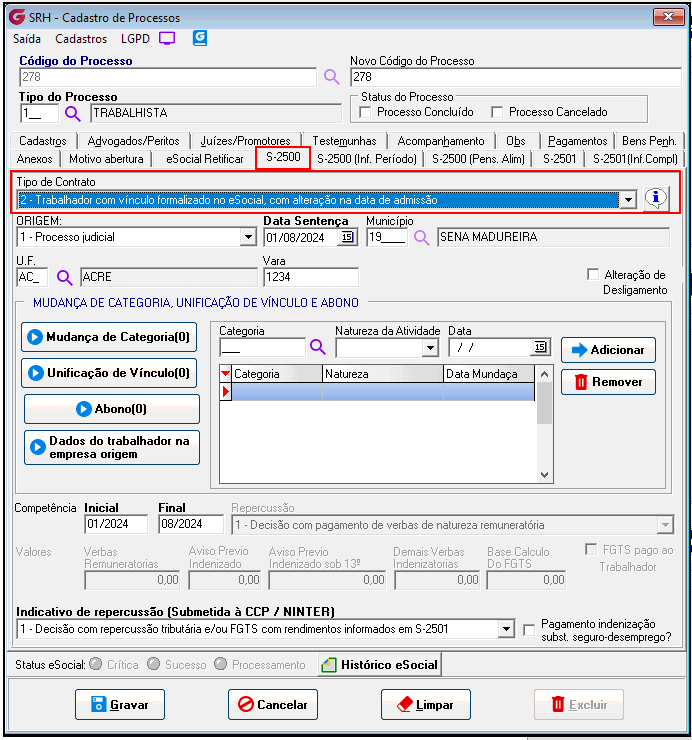Image resolution: width=692 pixels, height=740 pixels.
Task: Click scroll down arrow in category grid
Action: point(544,475)
